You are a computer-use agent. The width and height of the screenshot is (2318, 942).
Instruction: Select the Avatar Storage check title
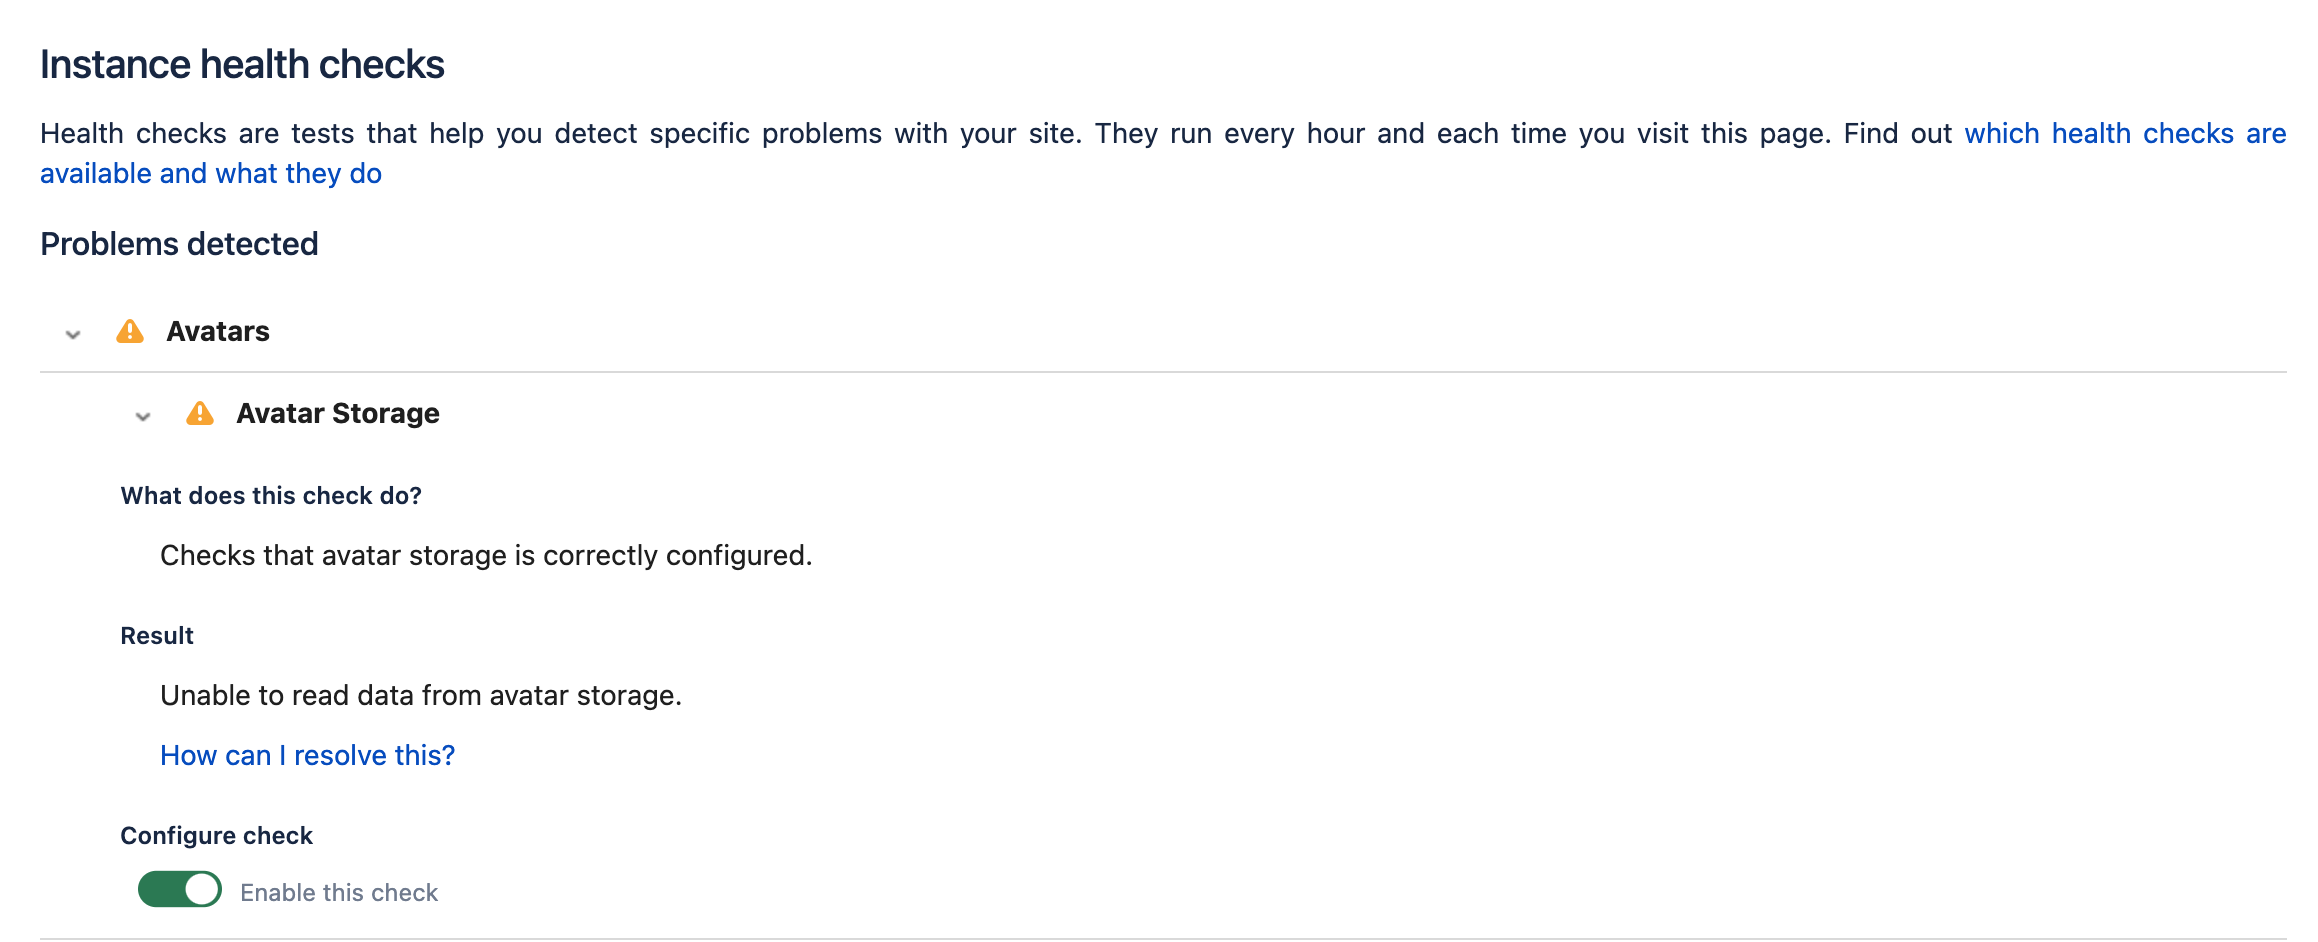point(338,414)
